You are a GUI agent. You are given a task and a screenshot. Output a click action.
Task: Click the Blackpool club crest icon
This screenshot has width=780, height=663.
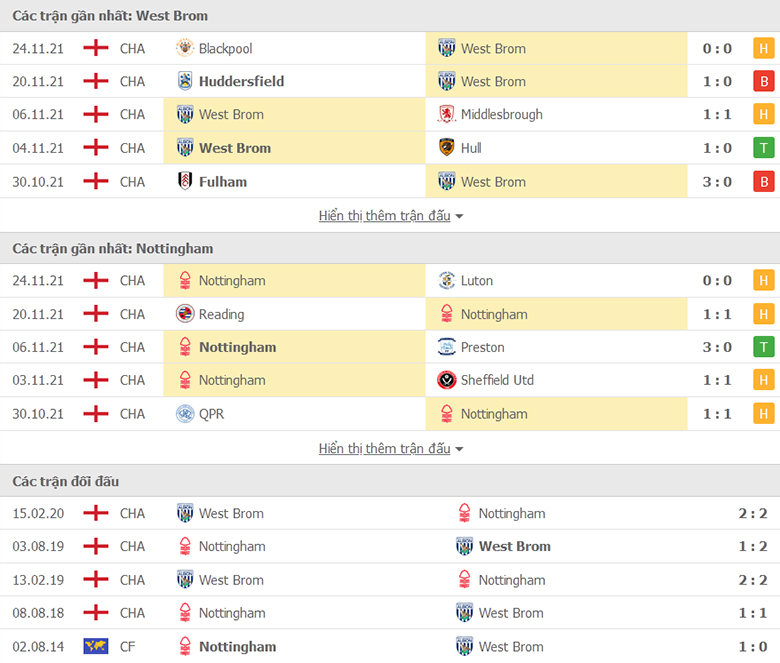pos(185,48)
